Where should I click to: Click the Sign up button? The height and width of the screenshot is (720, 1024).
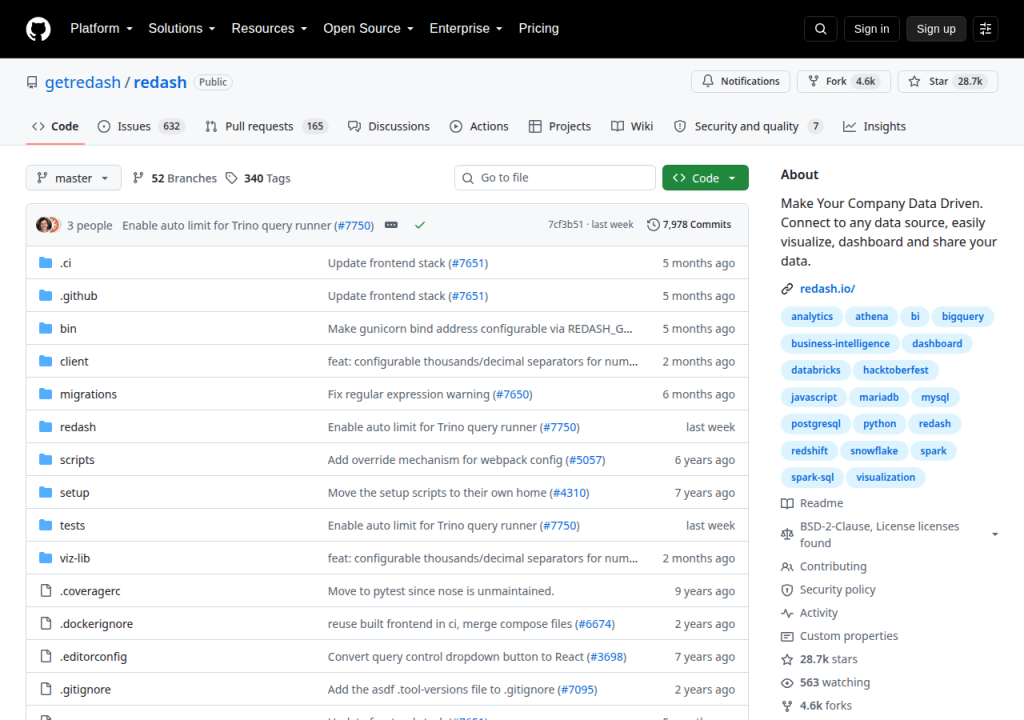coord(936,29)
